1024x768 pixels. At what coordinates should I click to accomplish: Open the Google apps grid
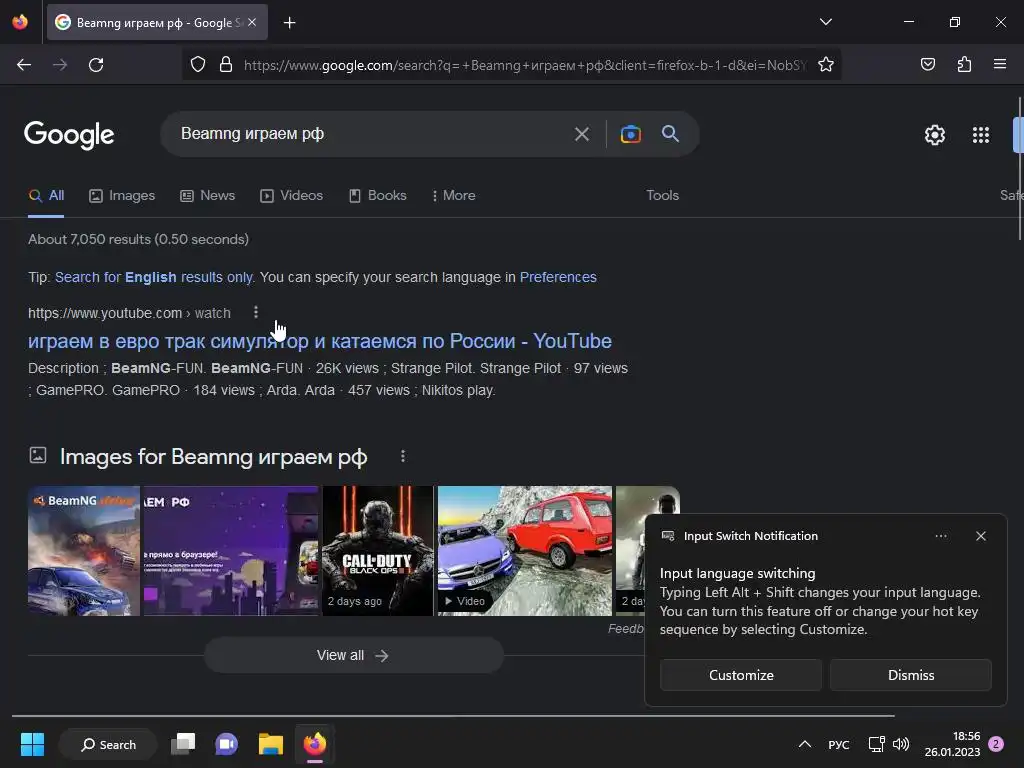click(x=980, y=135)
